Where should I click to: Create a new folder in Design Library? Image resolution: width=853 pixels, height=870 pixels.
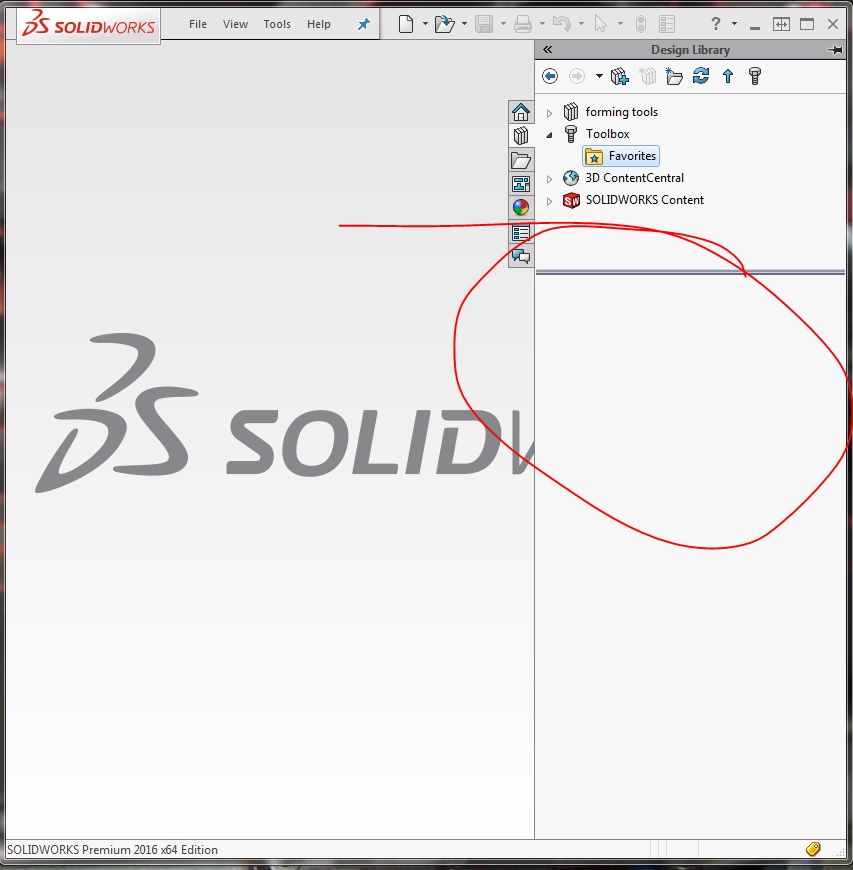click(x=674, y=76)
